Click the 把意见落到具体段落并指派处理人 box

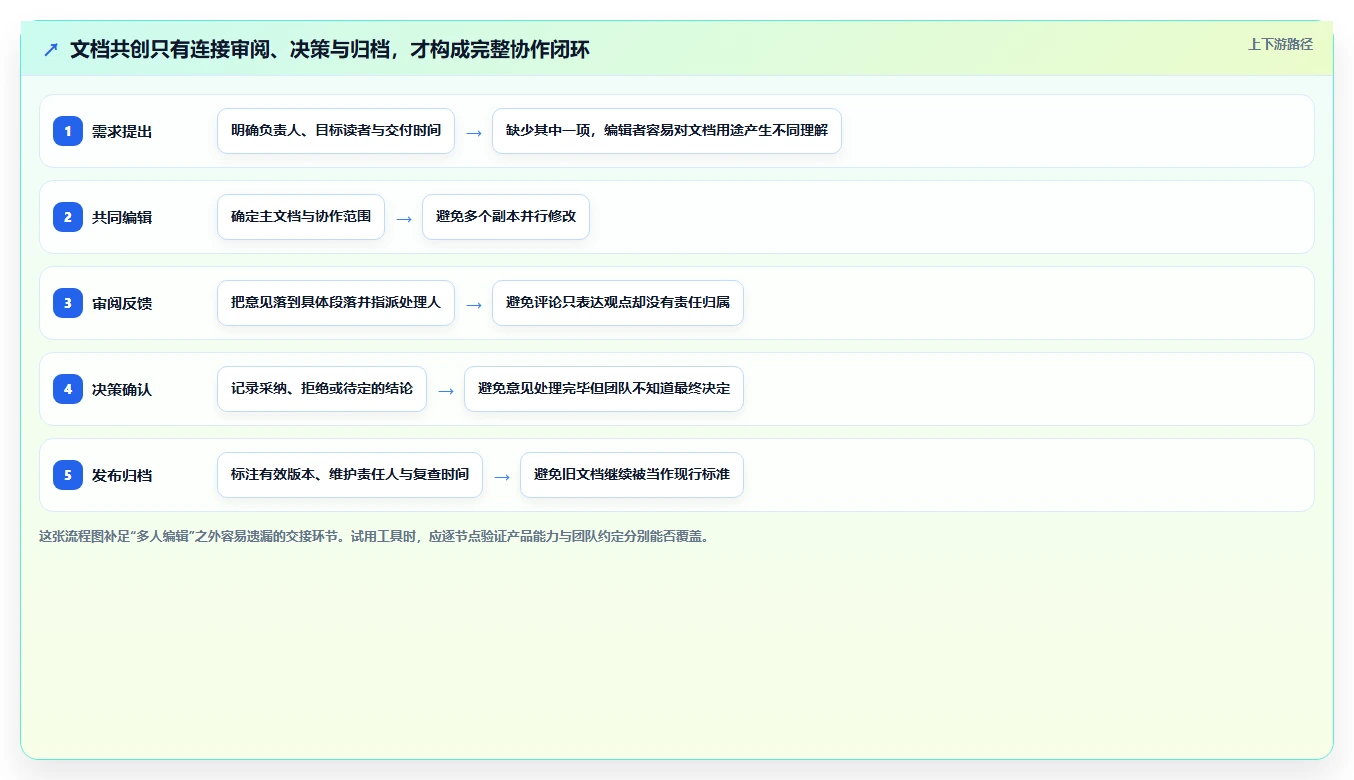click(x=336, y=303)
